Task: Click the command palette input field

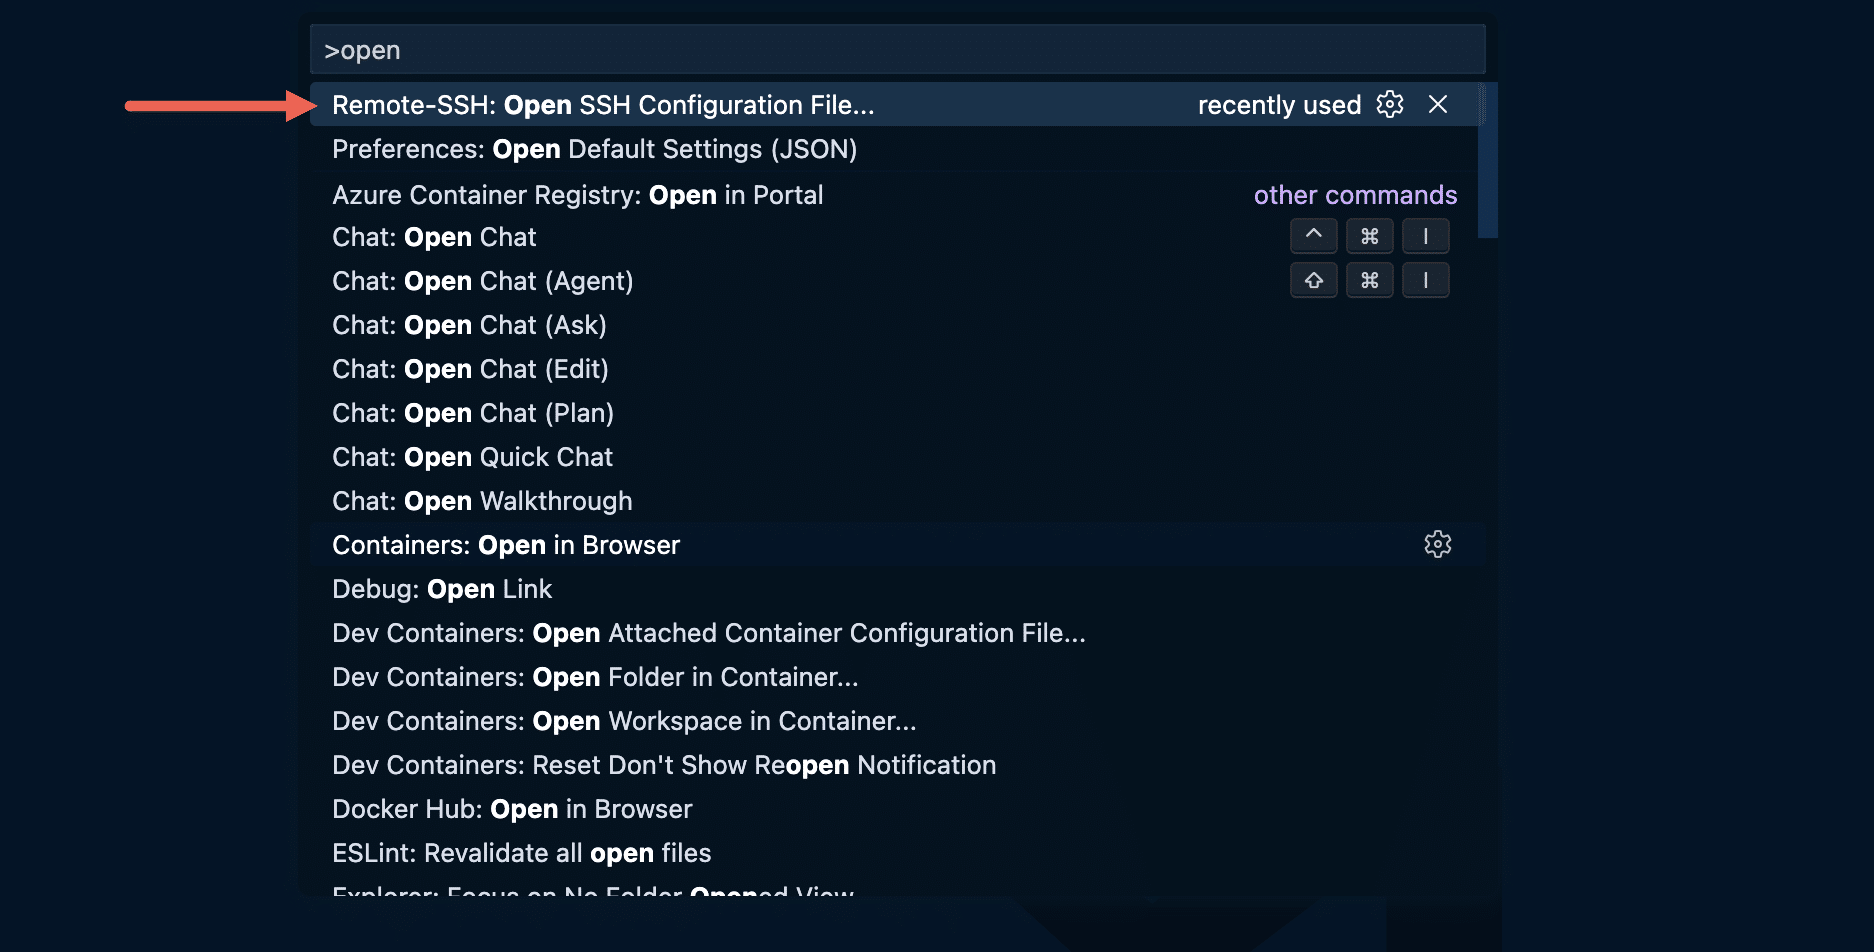Action: (x=897, y=48)
